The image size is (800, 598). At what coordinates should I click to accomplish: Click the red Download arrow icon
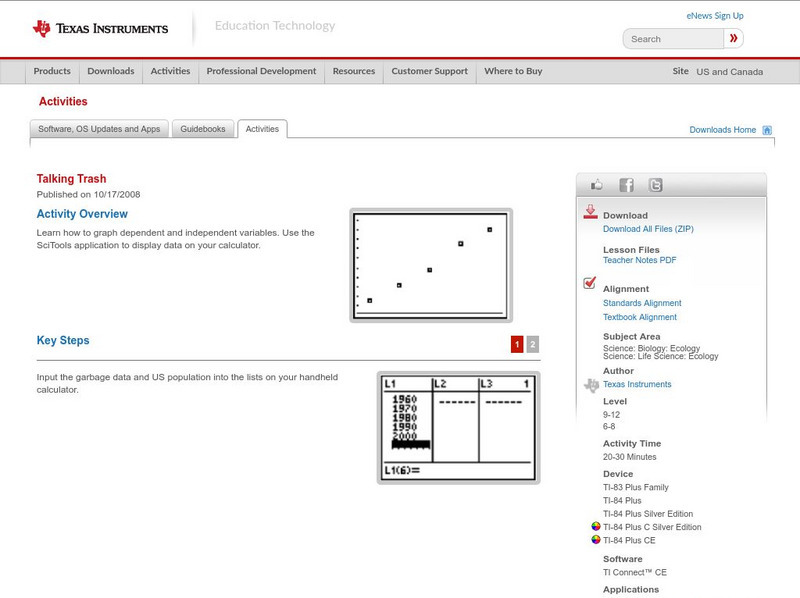[590, 212]
